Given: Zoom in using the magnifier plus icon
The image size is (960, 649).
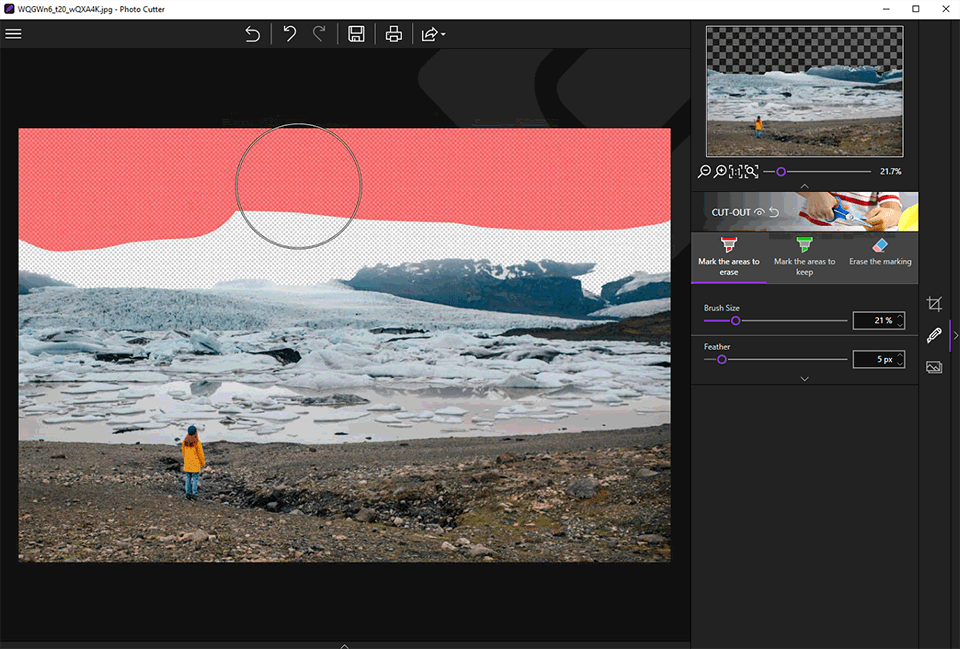Looking at the screenshot, I should click(720, 172).
